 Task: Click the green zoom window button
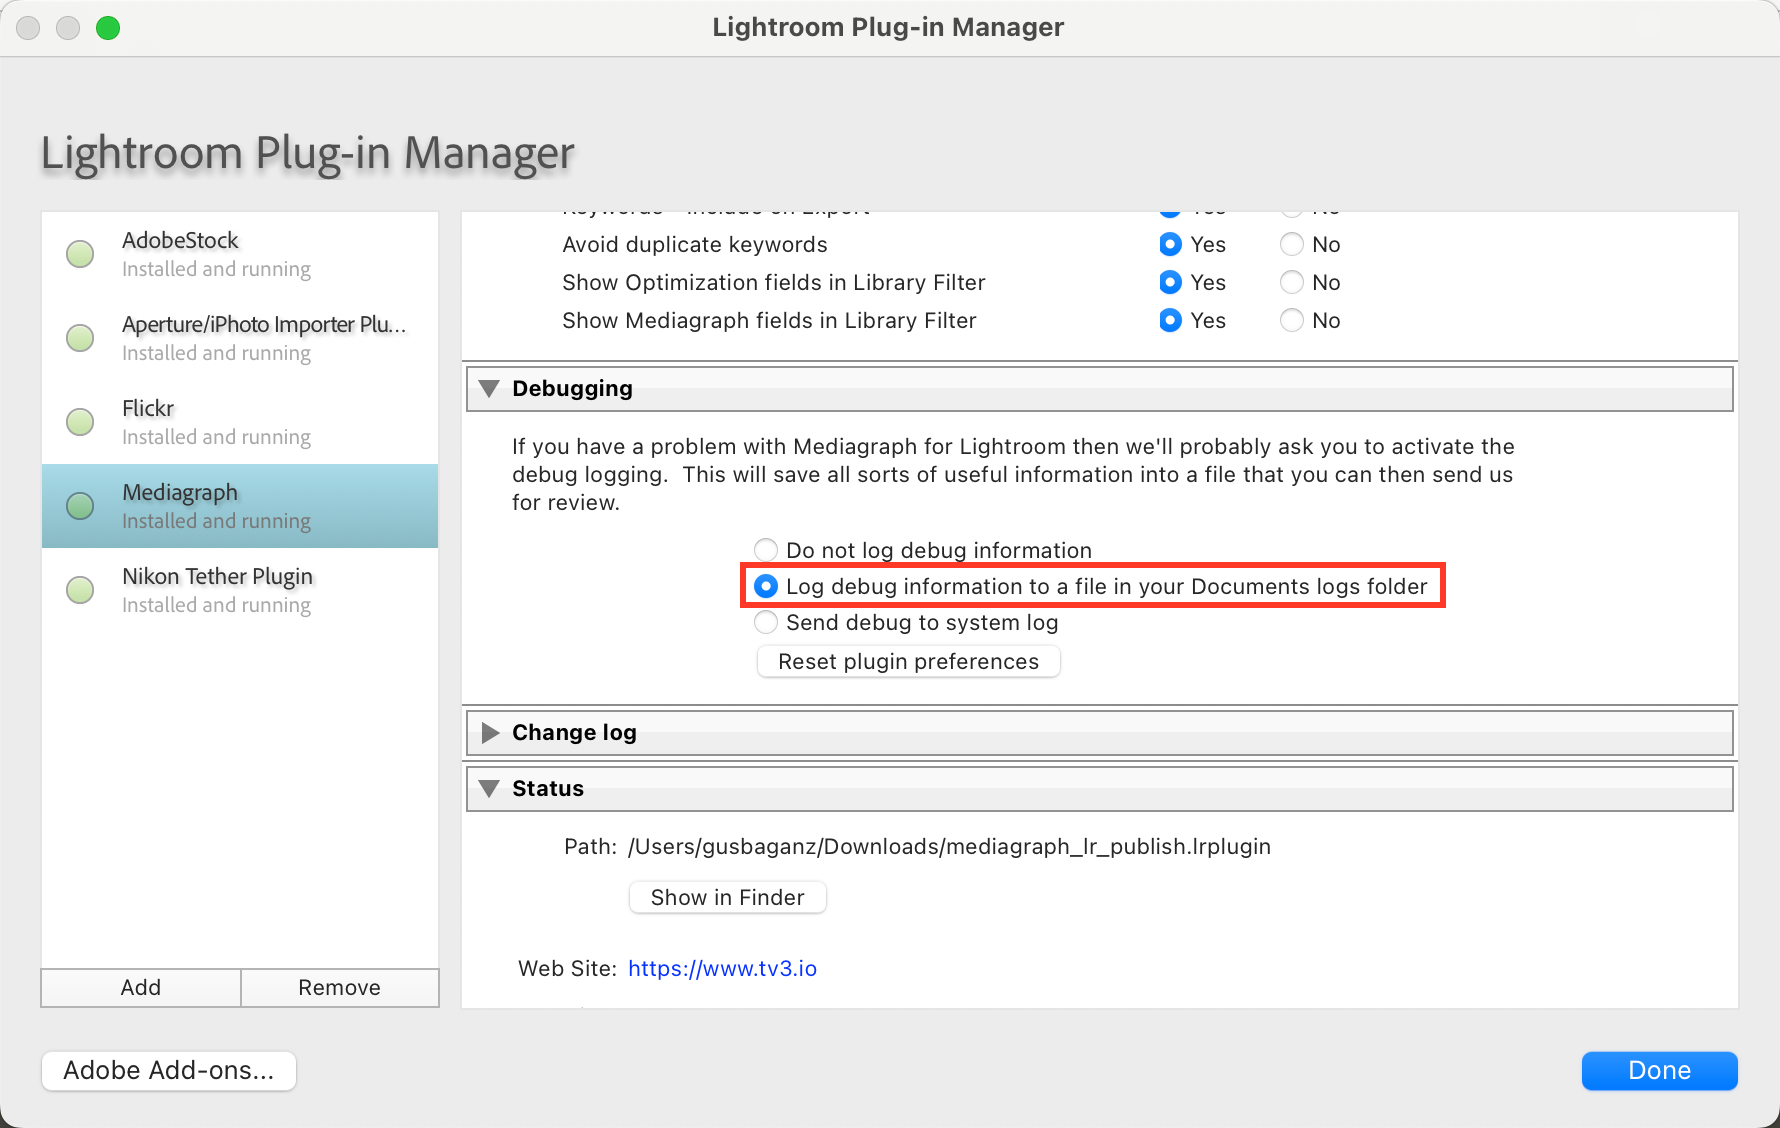[108, 28]
